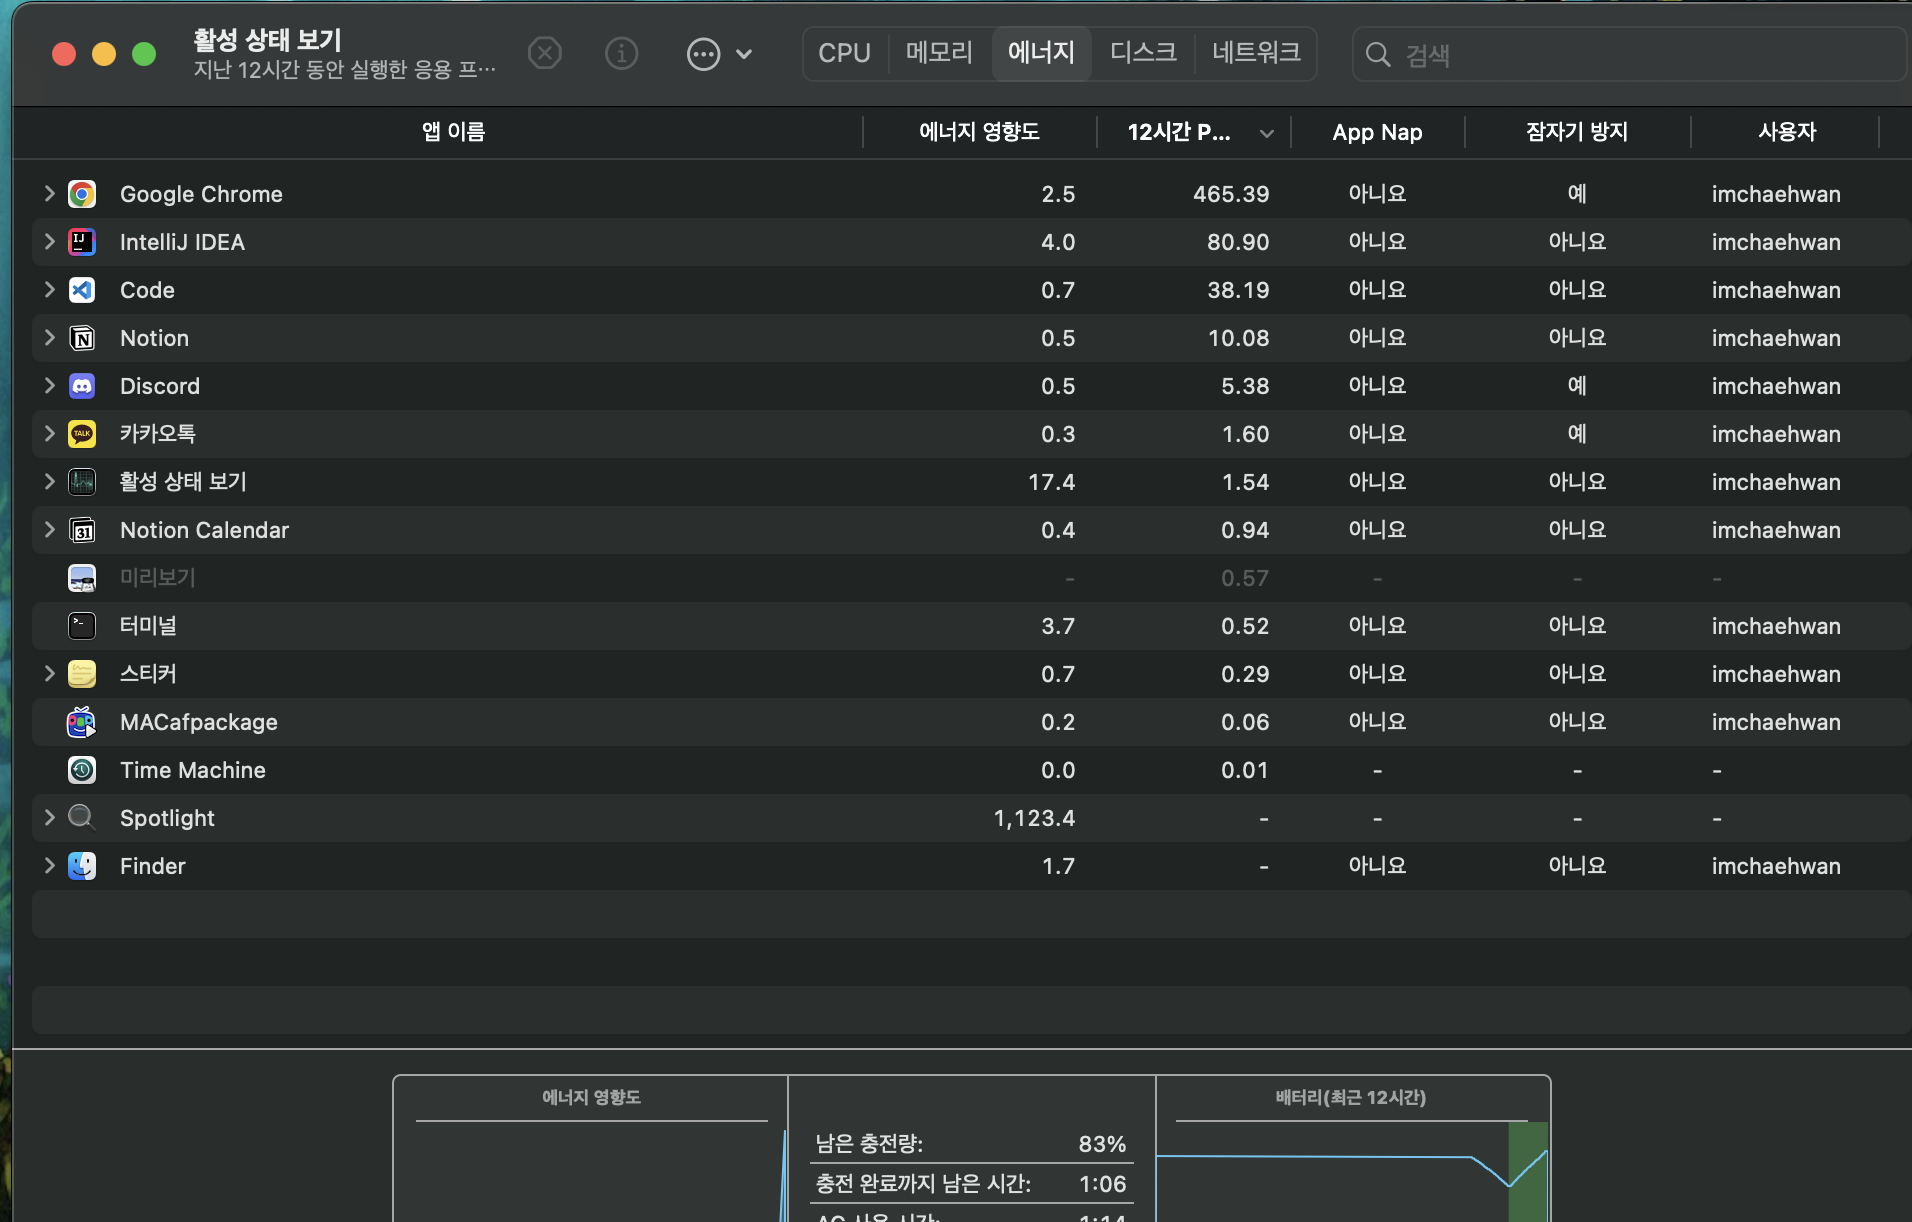
Task: Click the 미리보기 app icon
Action: pyautogui.click(x=82, y=578)
